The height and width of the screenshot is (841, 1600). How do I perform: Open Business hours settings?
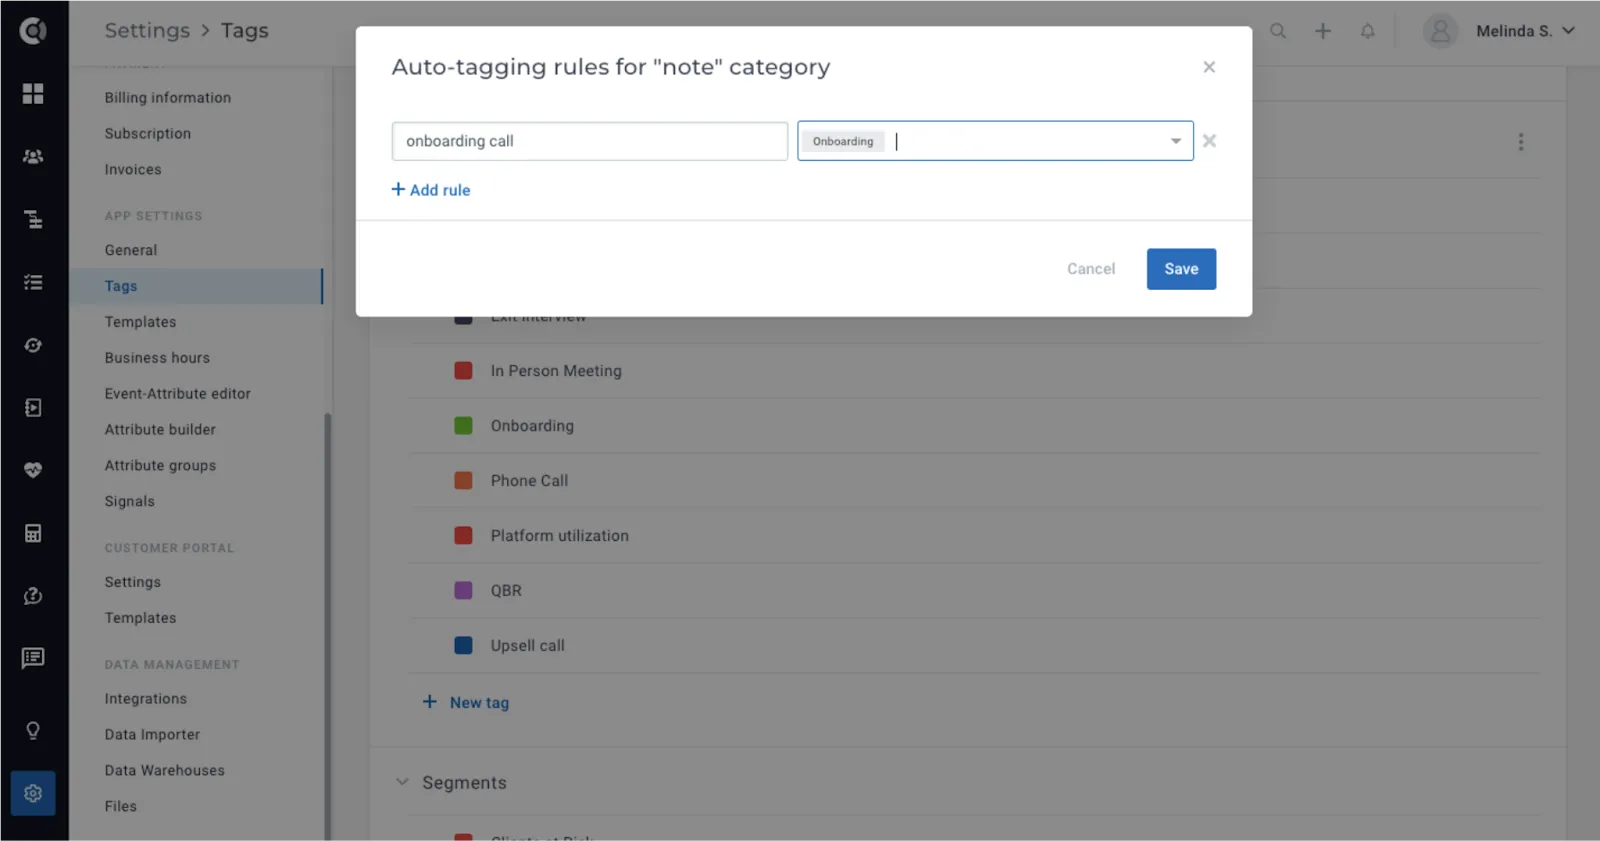click(x=157, y=358)
